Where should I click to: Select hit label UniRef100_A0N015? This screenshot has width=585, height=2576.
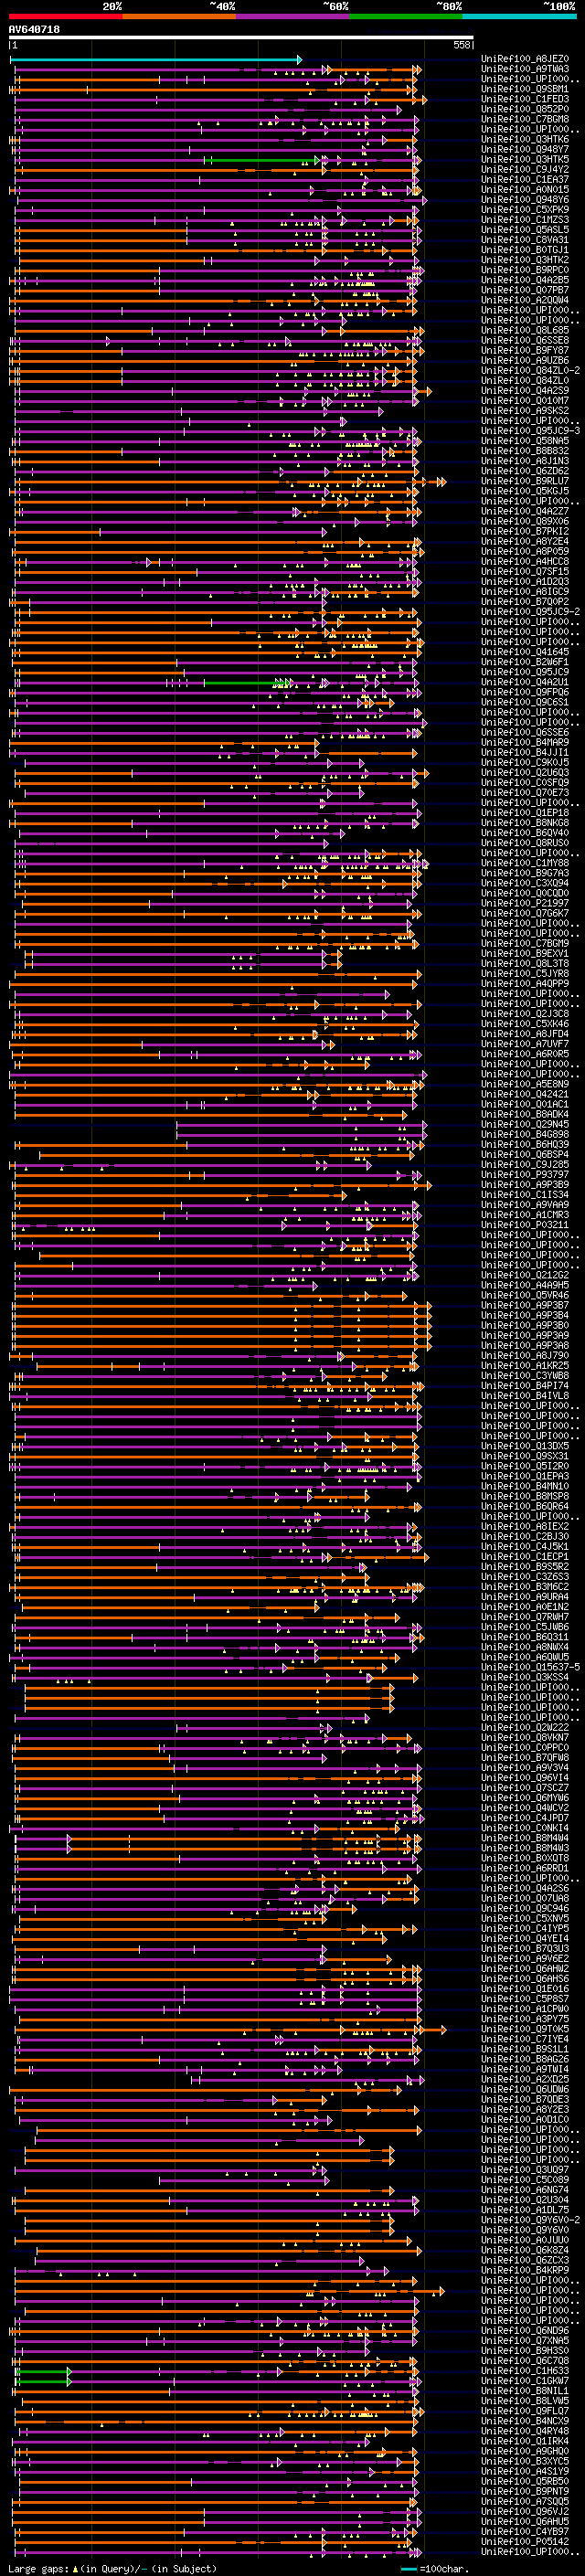[525, 189]
